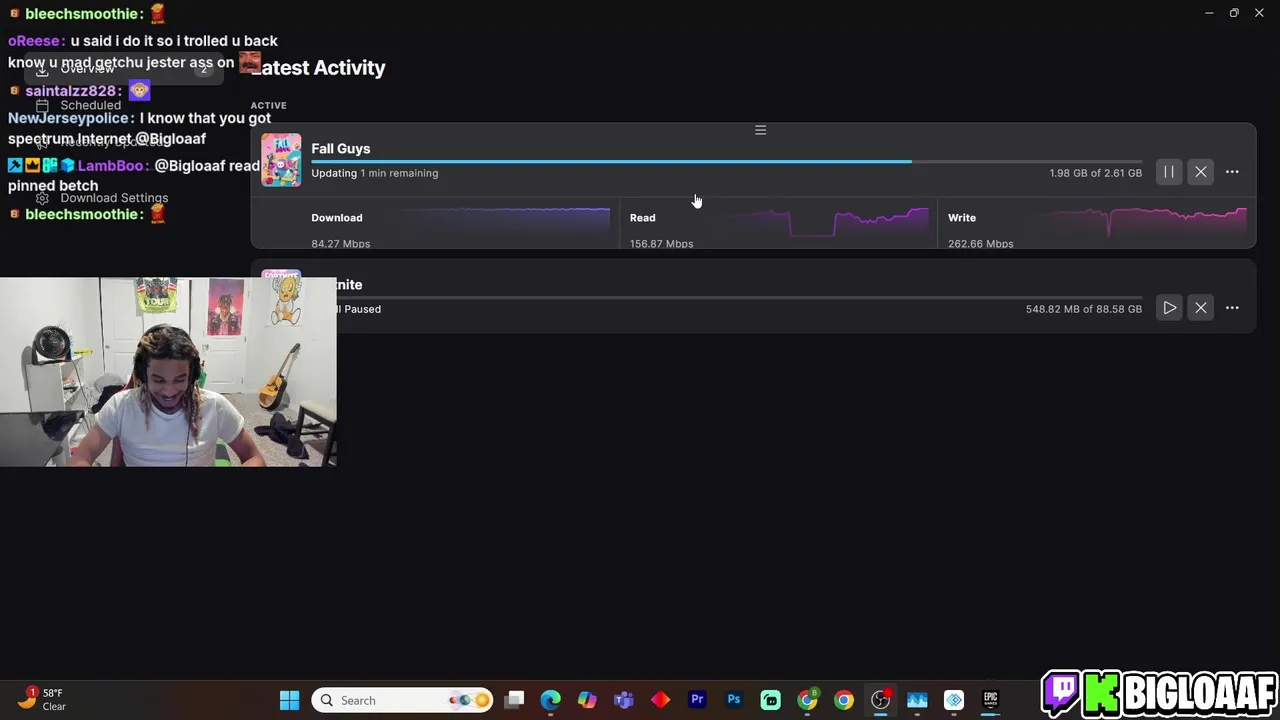Viewport: 1280px width, 720px height.
Task: Click the 'Updating 1 min remaining' status
Action: click(x=374, y=173)
